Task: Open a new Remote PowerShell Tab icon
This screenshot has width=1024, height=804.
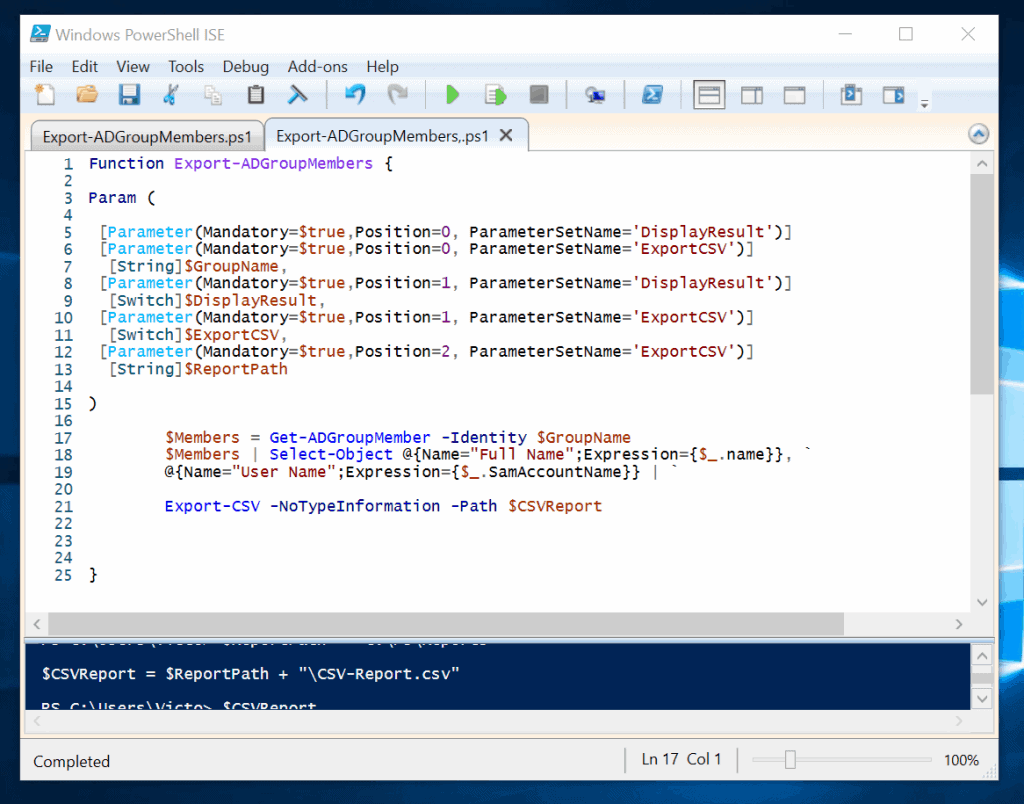Action: pos(596,95)
